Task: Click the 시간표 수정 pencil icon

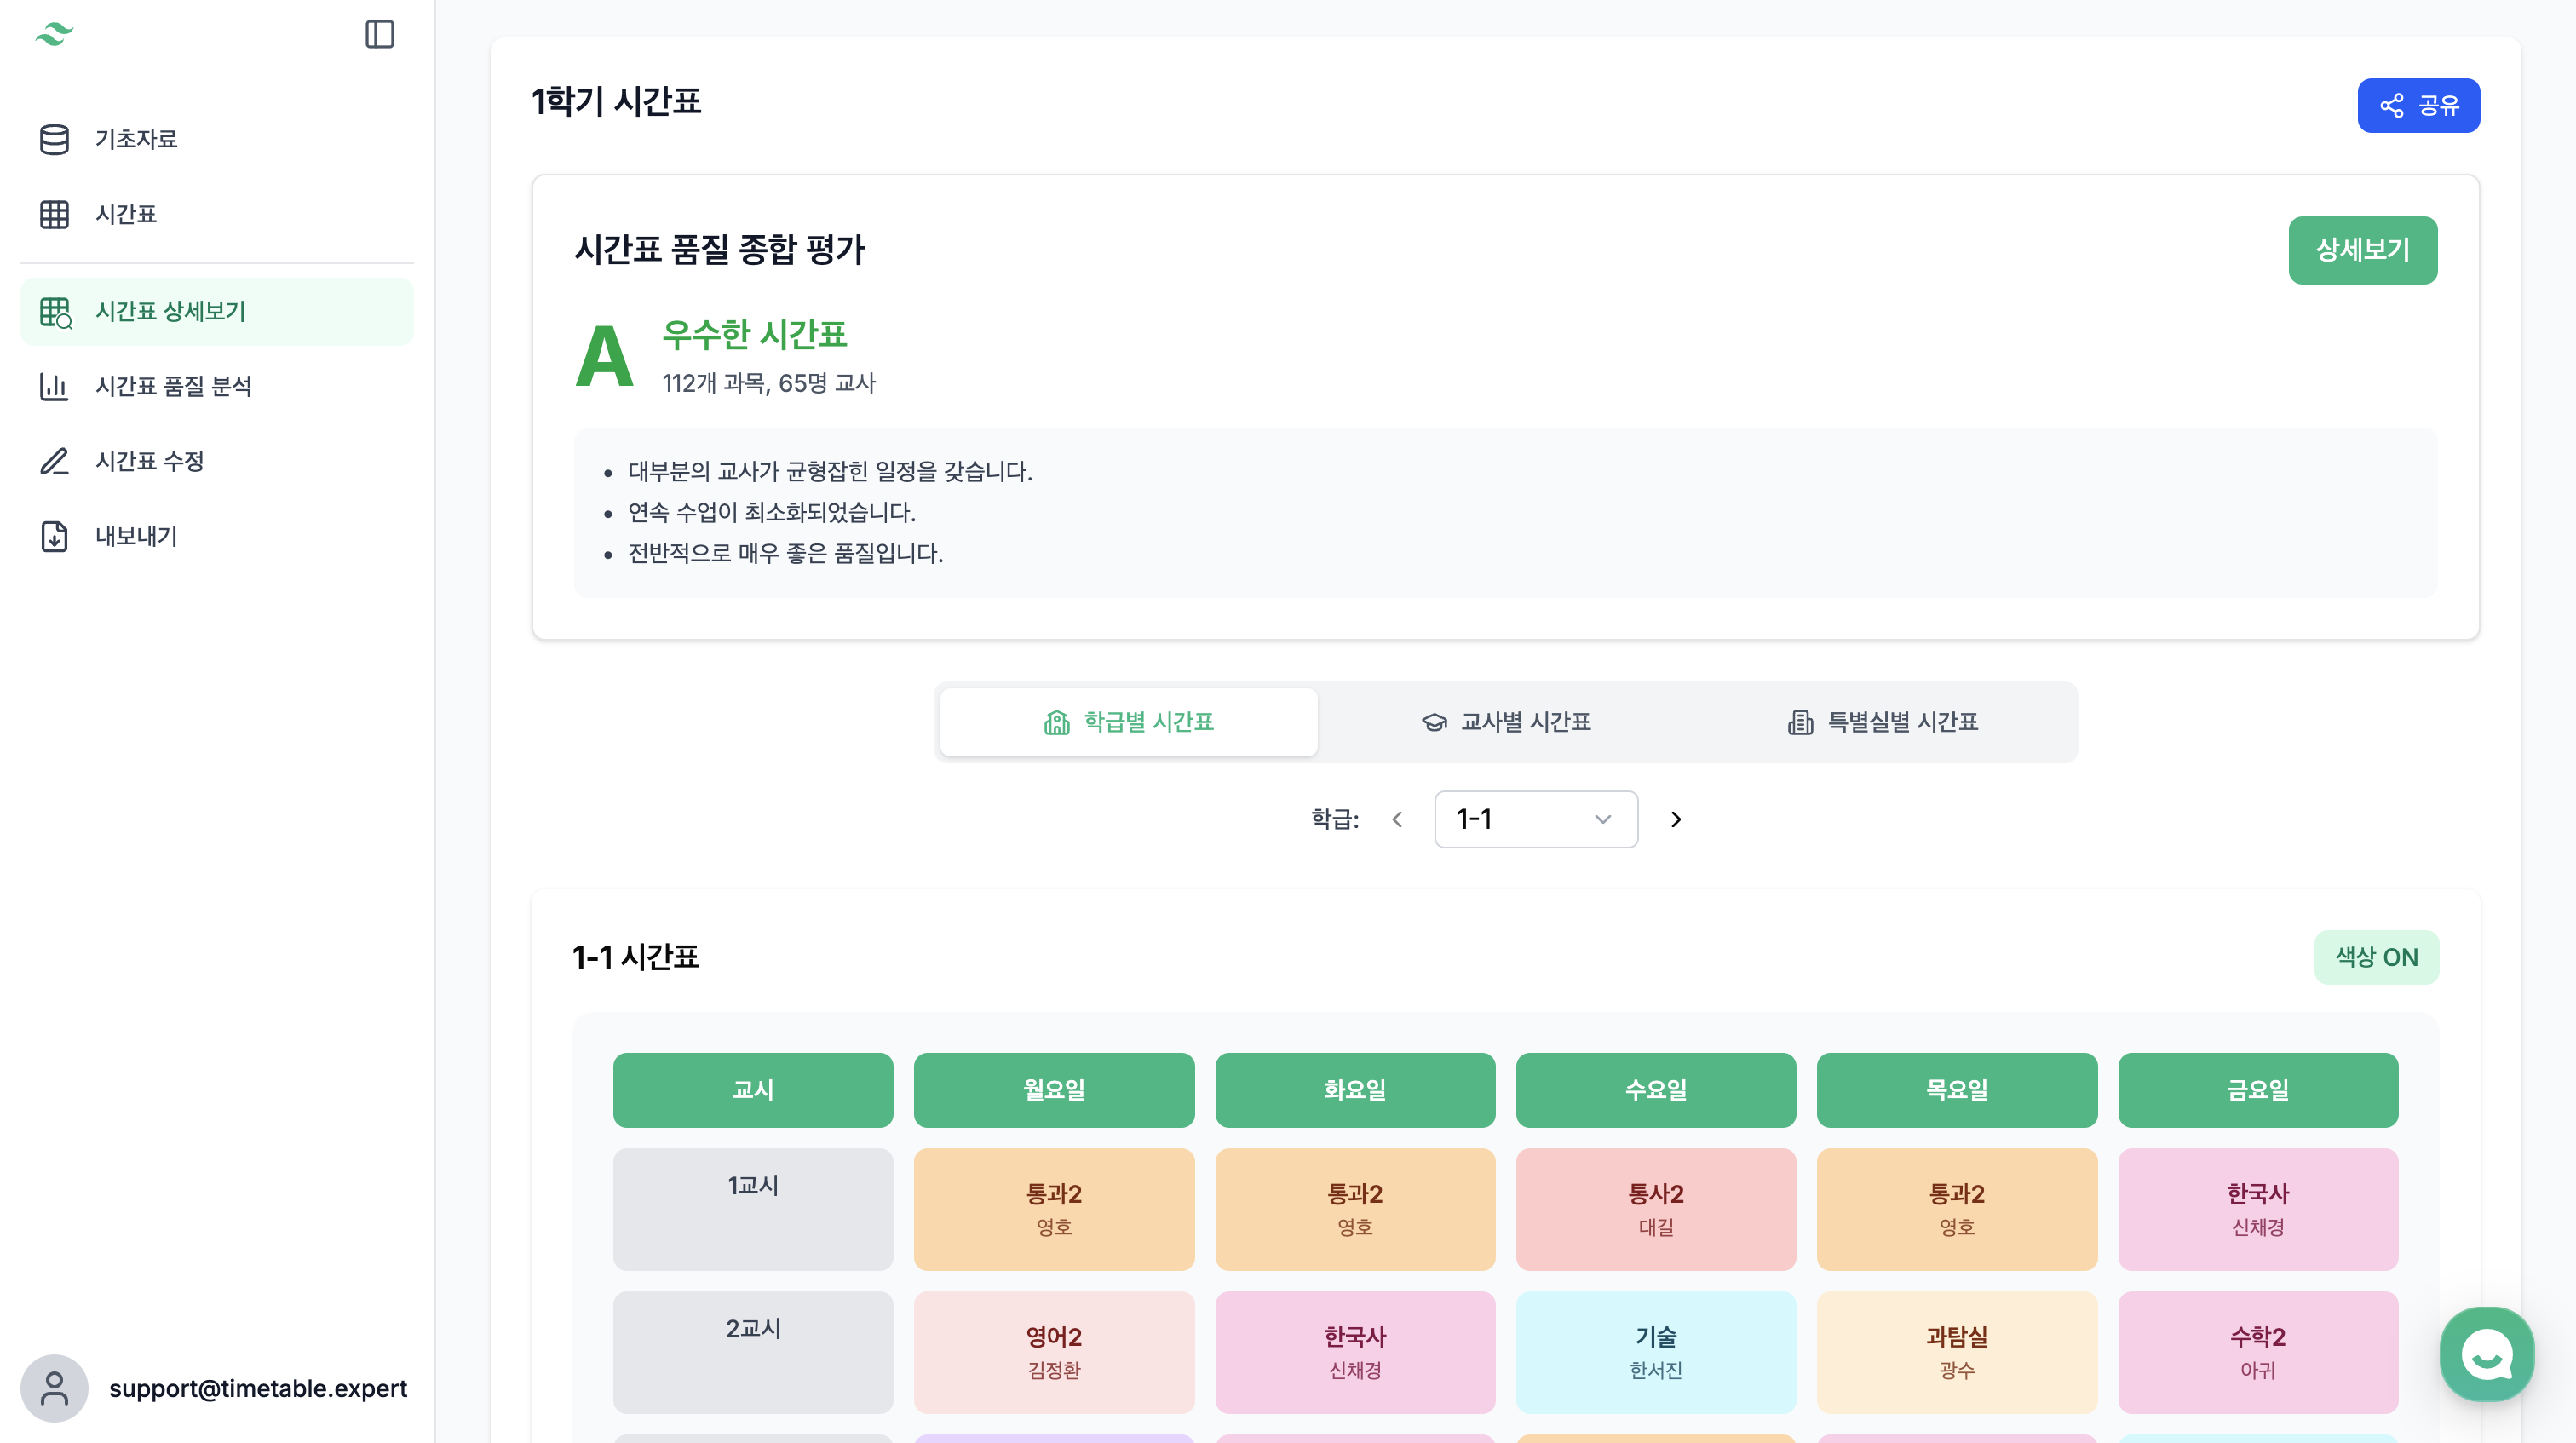Action: pos(54,461)
